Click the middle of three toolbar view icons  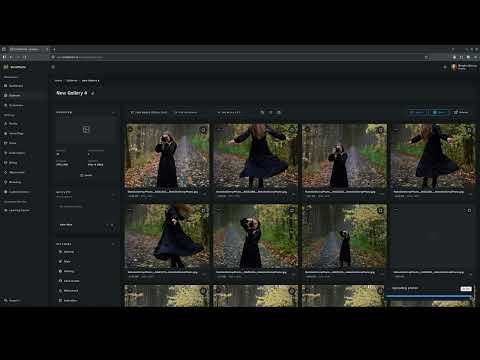(x=271, y=113)
